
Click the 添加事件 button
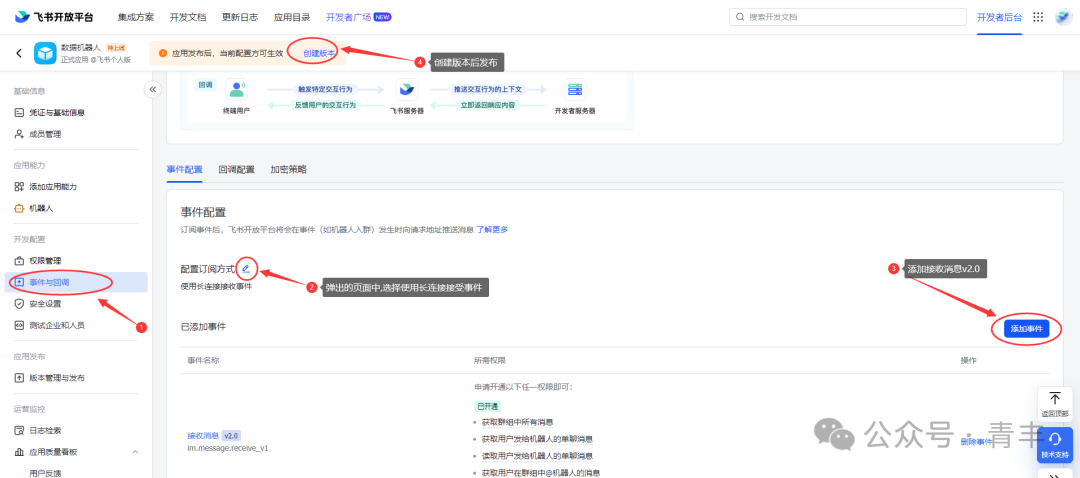(x=1026, y=329)
